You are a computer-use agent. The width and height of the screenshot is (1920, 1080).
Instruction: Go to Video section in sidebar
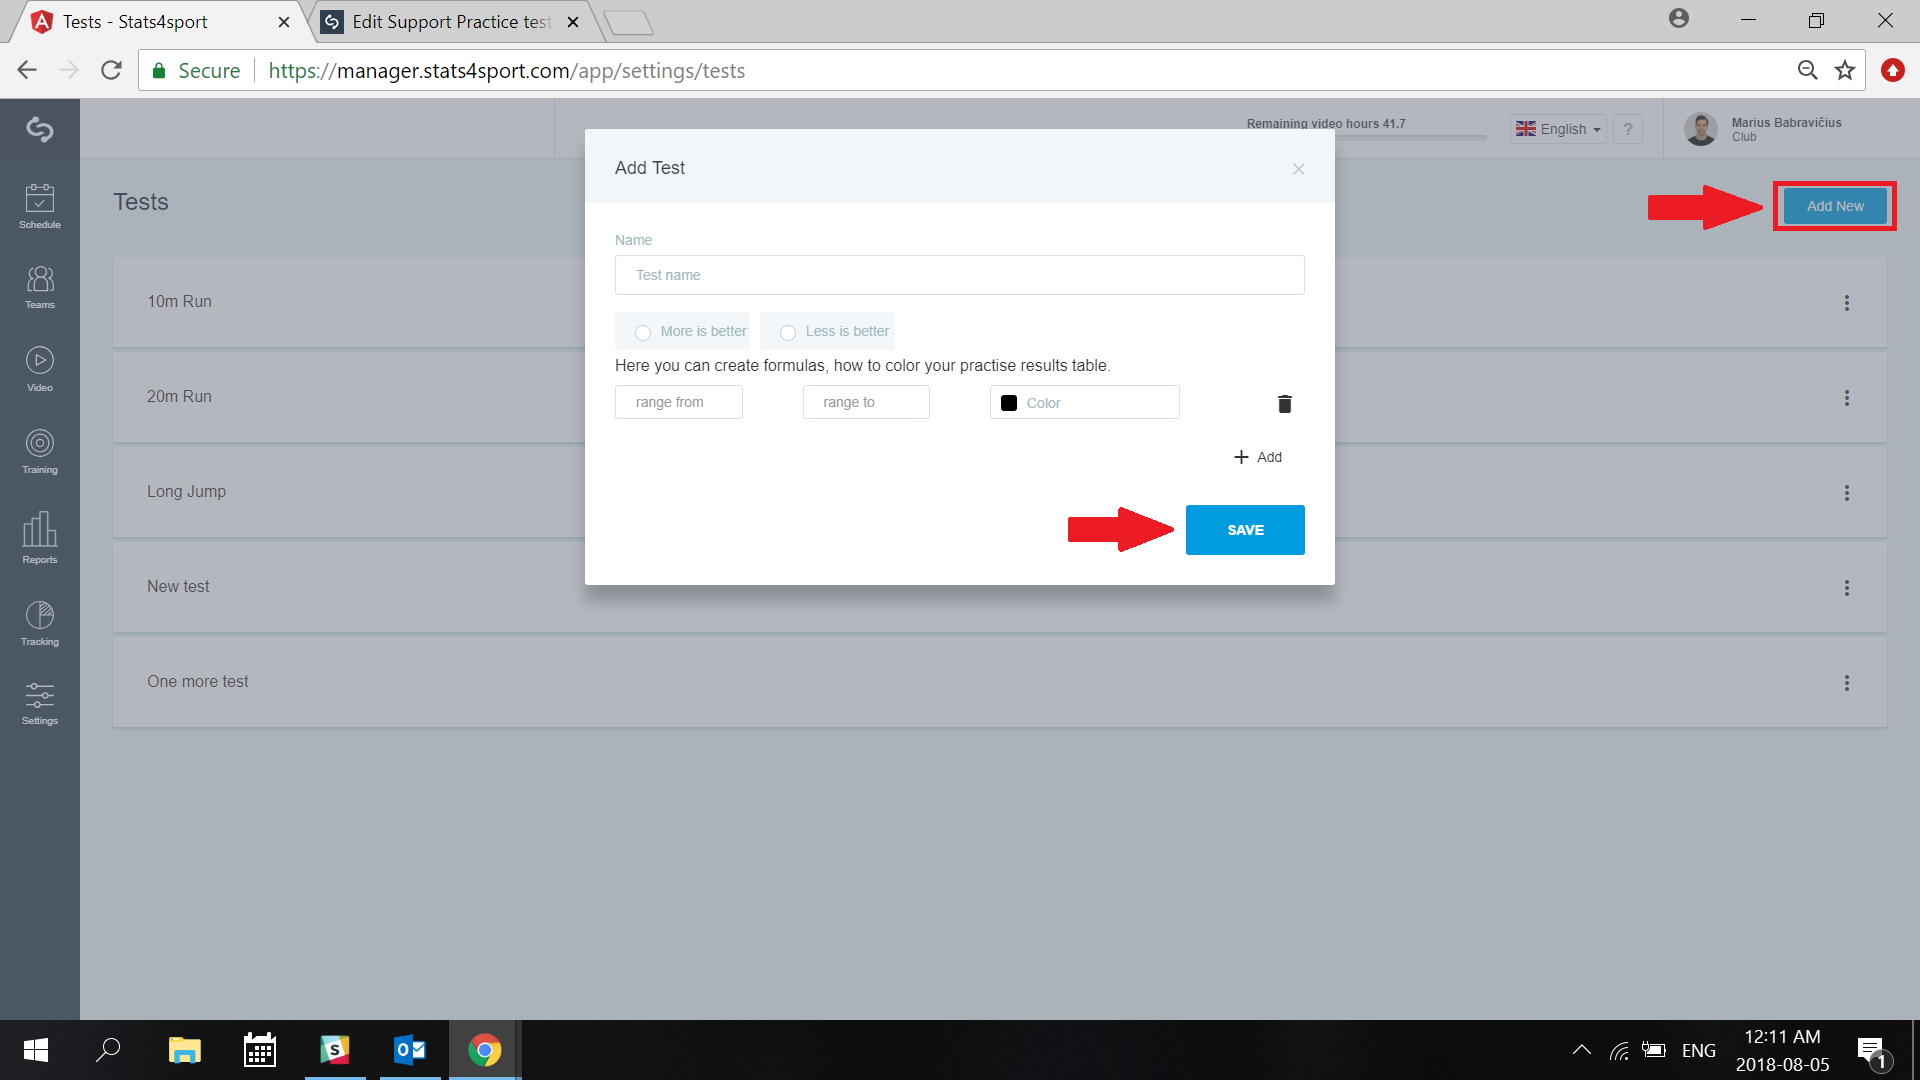40,369
